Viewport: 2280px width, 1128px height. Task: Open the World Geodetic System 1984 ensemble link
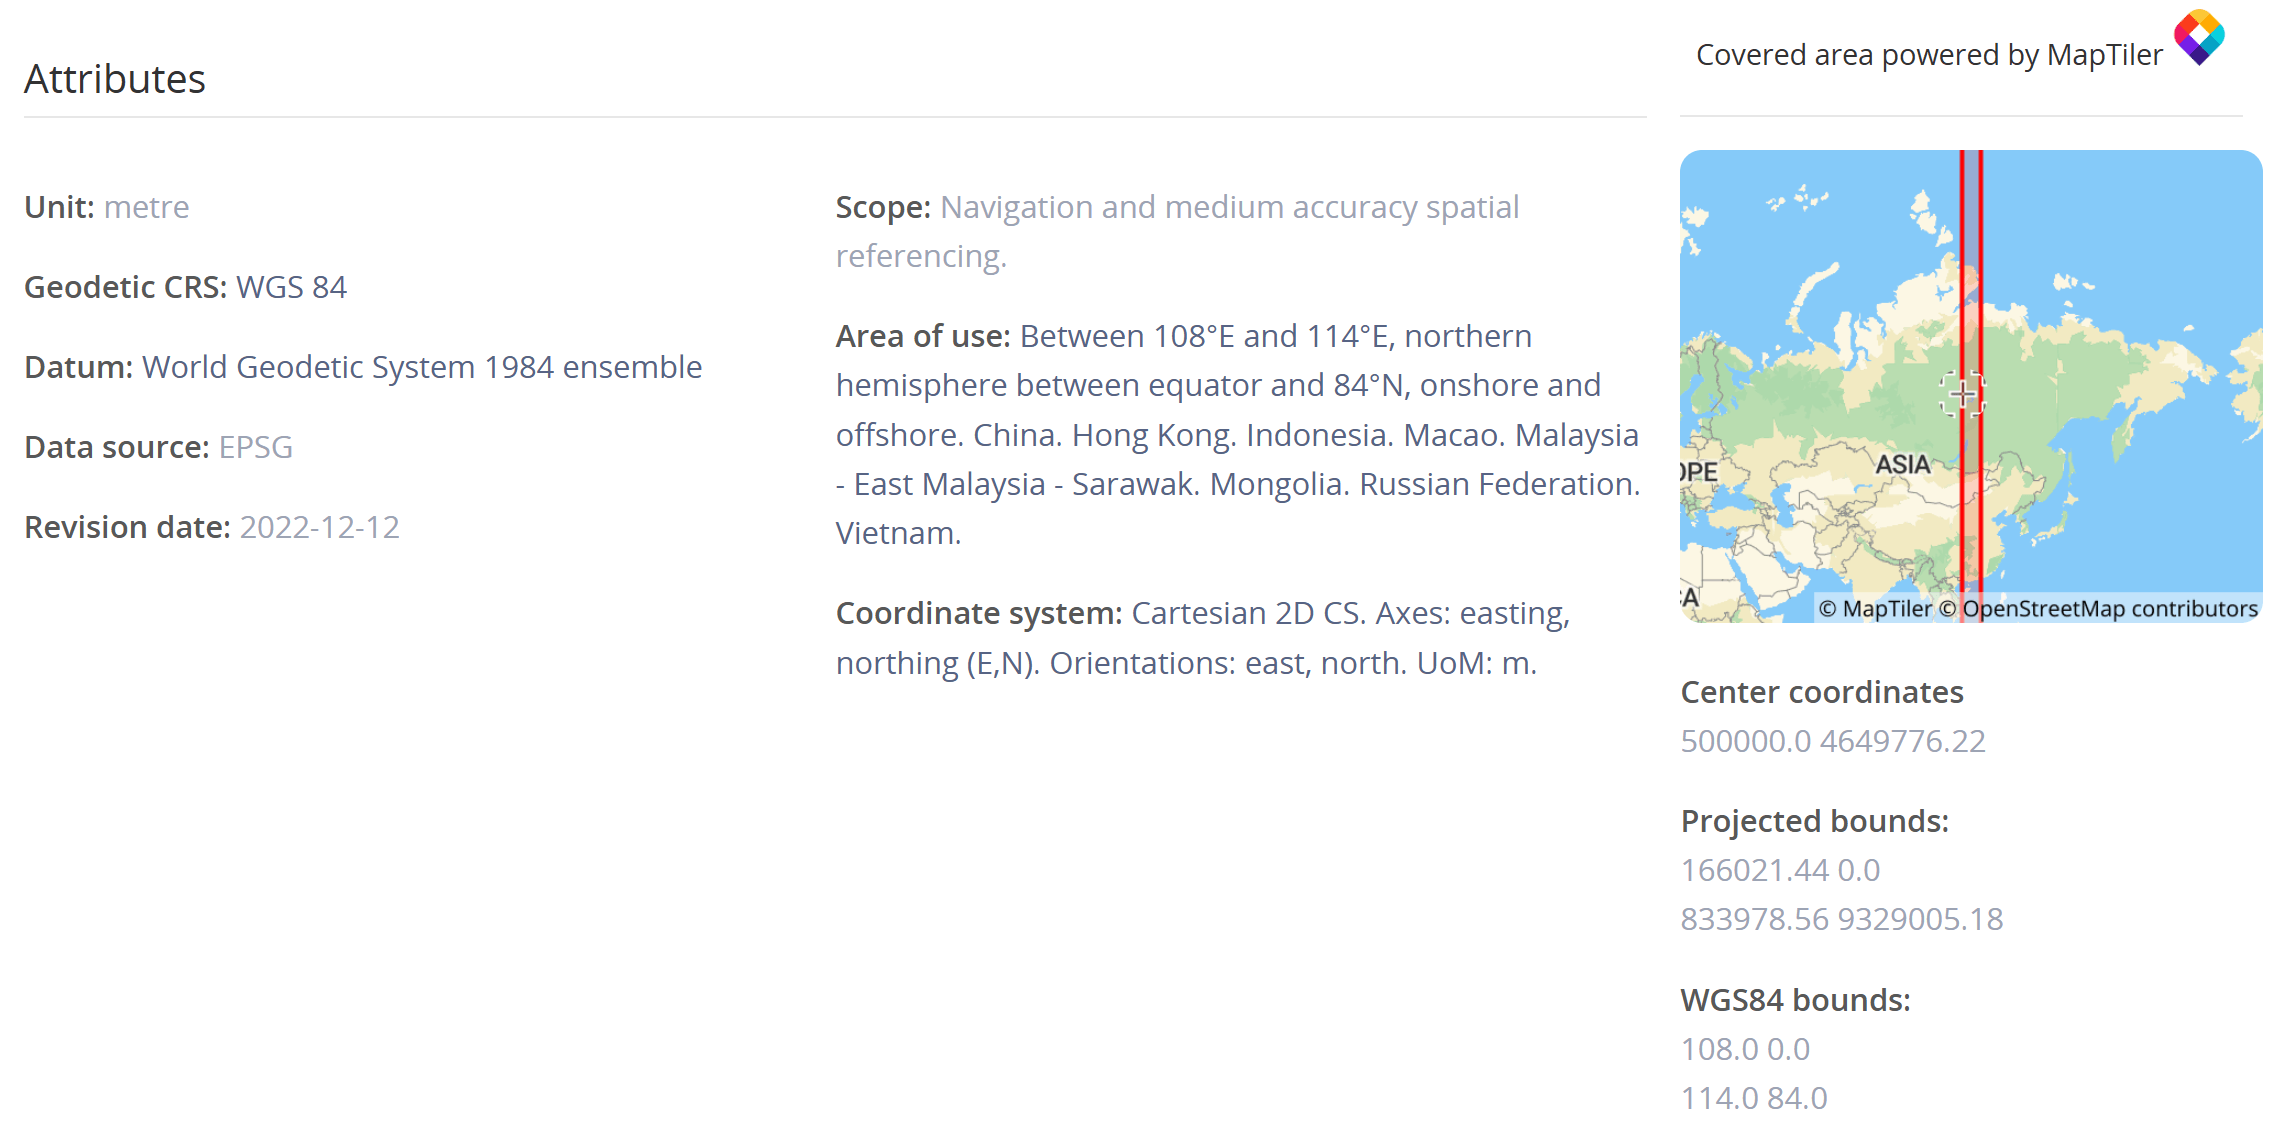422,367
